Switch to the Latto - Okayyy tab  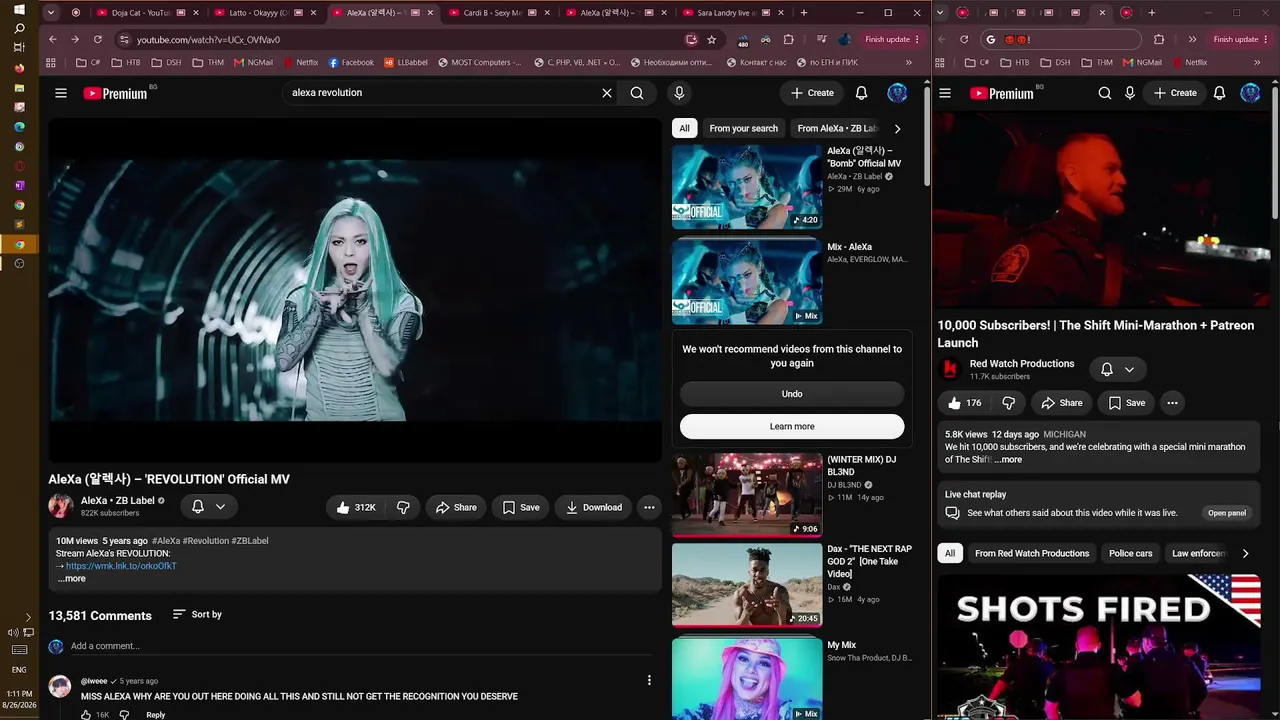pyautogui.click(x=265, y=13)
